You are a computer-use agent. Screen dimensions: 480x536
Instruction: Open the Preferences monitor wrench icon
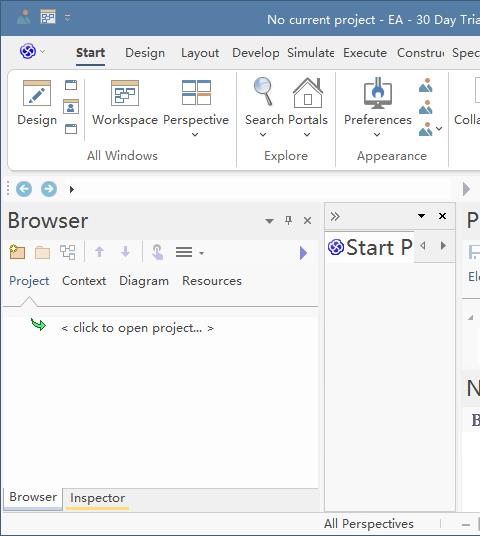(377, 93)
